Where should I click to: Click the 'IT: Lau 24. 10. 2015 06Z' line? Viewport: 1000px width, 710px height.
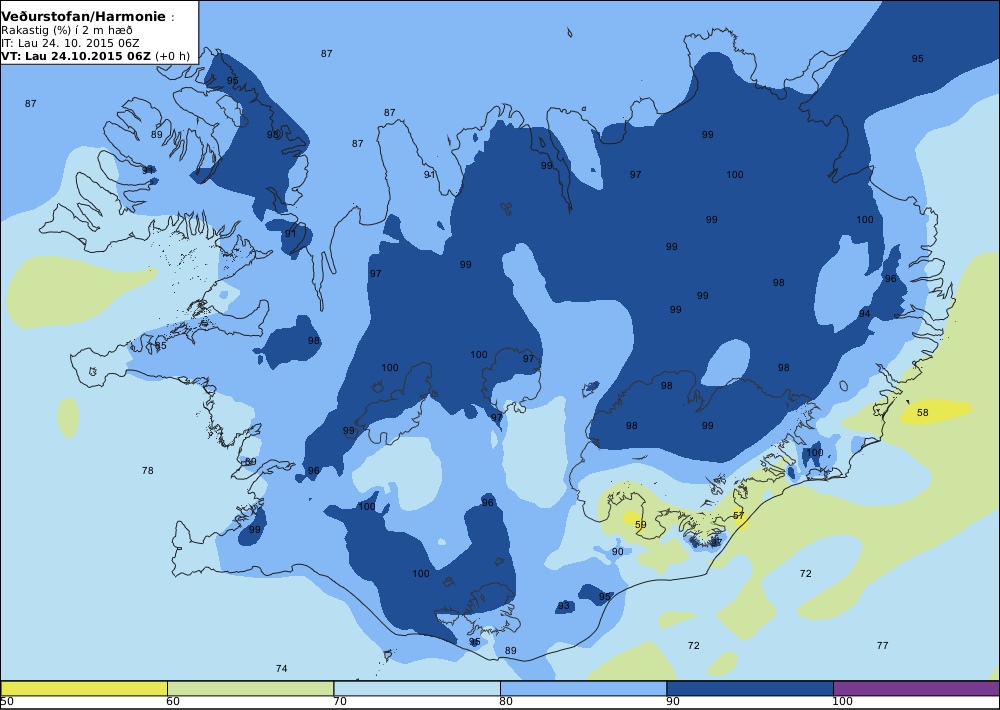pos(70,43)
